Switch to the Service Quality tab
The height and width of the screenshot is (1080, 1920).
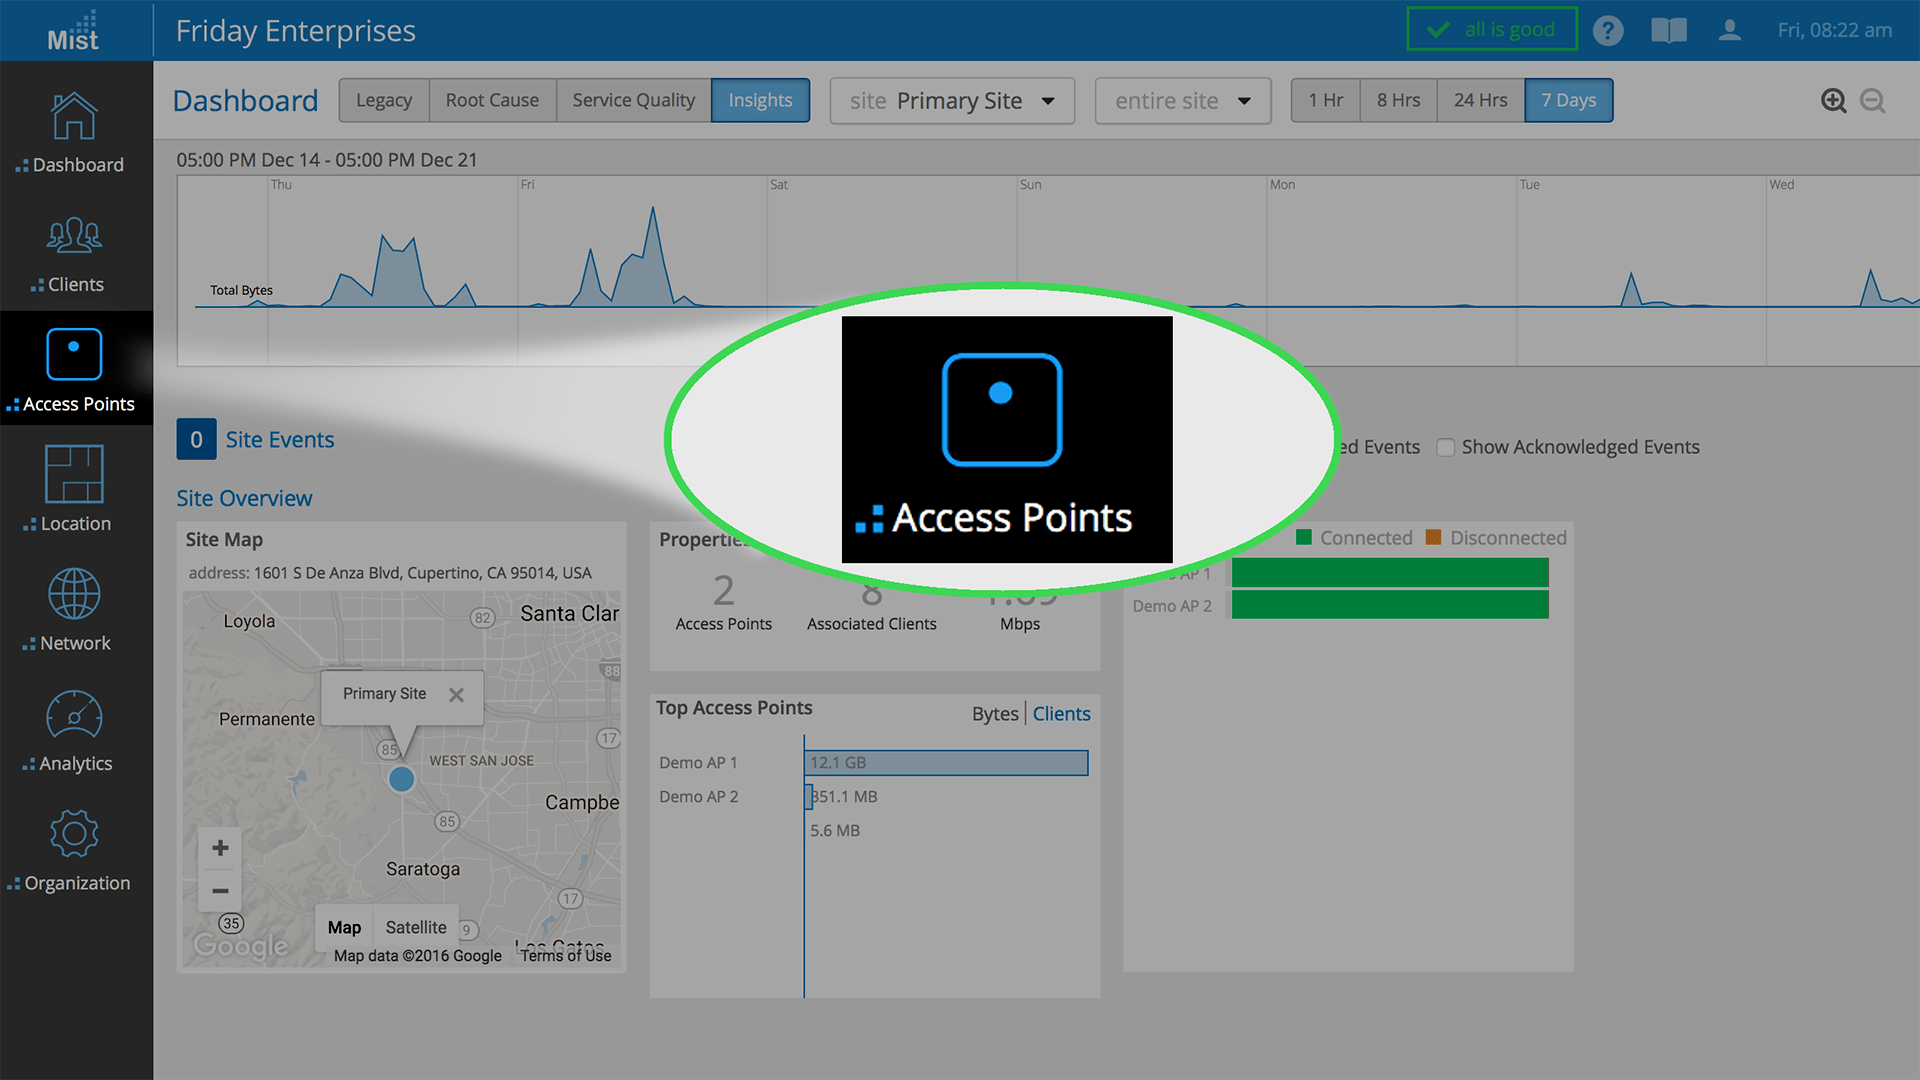click(633, 101)
